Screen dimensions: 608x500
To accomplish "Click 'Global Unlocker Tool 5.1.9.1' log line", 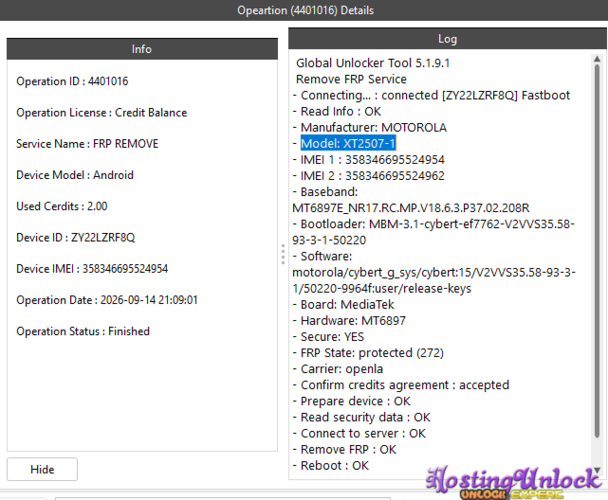I will point(373,63).
